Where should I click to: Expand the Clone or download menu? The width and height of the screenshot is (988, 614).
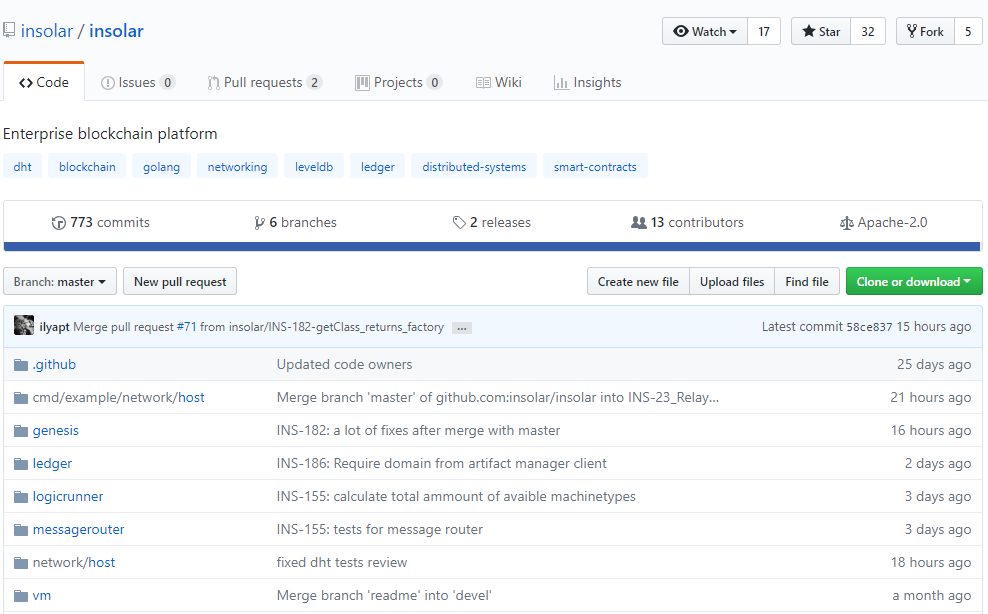914,282
